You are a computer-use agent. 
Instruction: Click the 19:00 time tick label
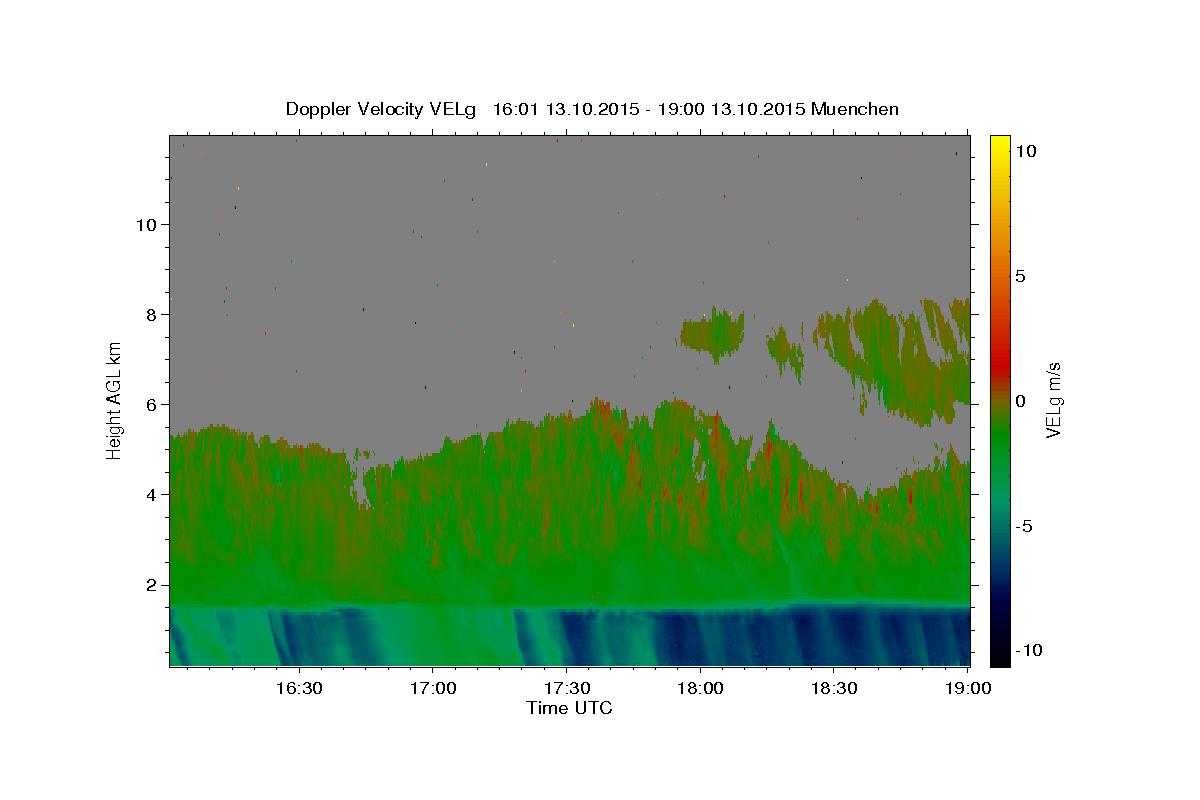(968, 688)
